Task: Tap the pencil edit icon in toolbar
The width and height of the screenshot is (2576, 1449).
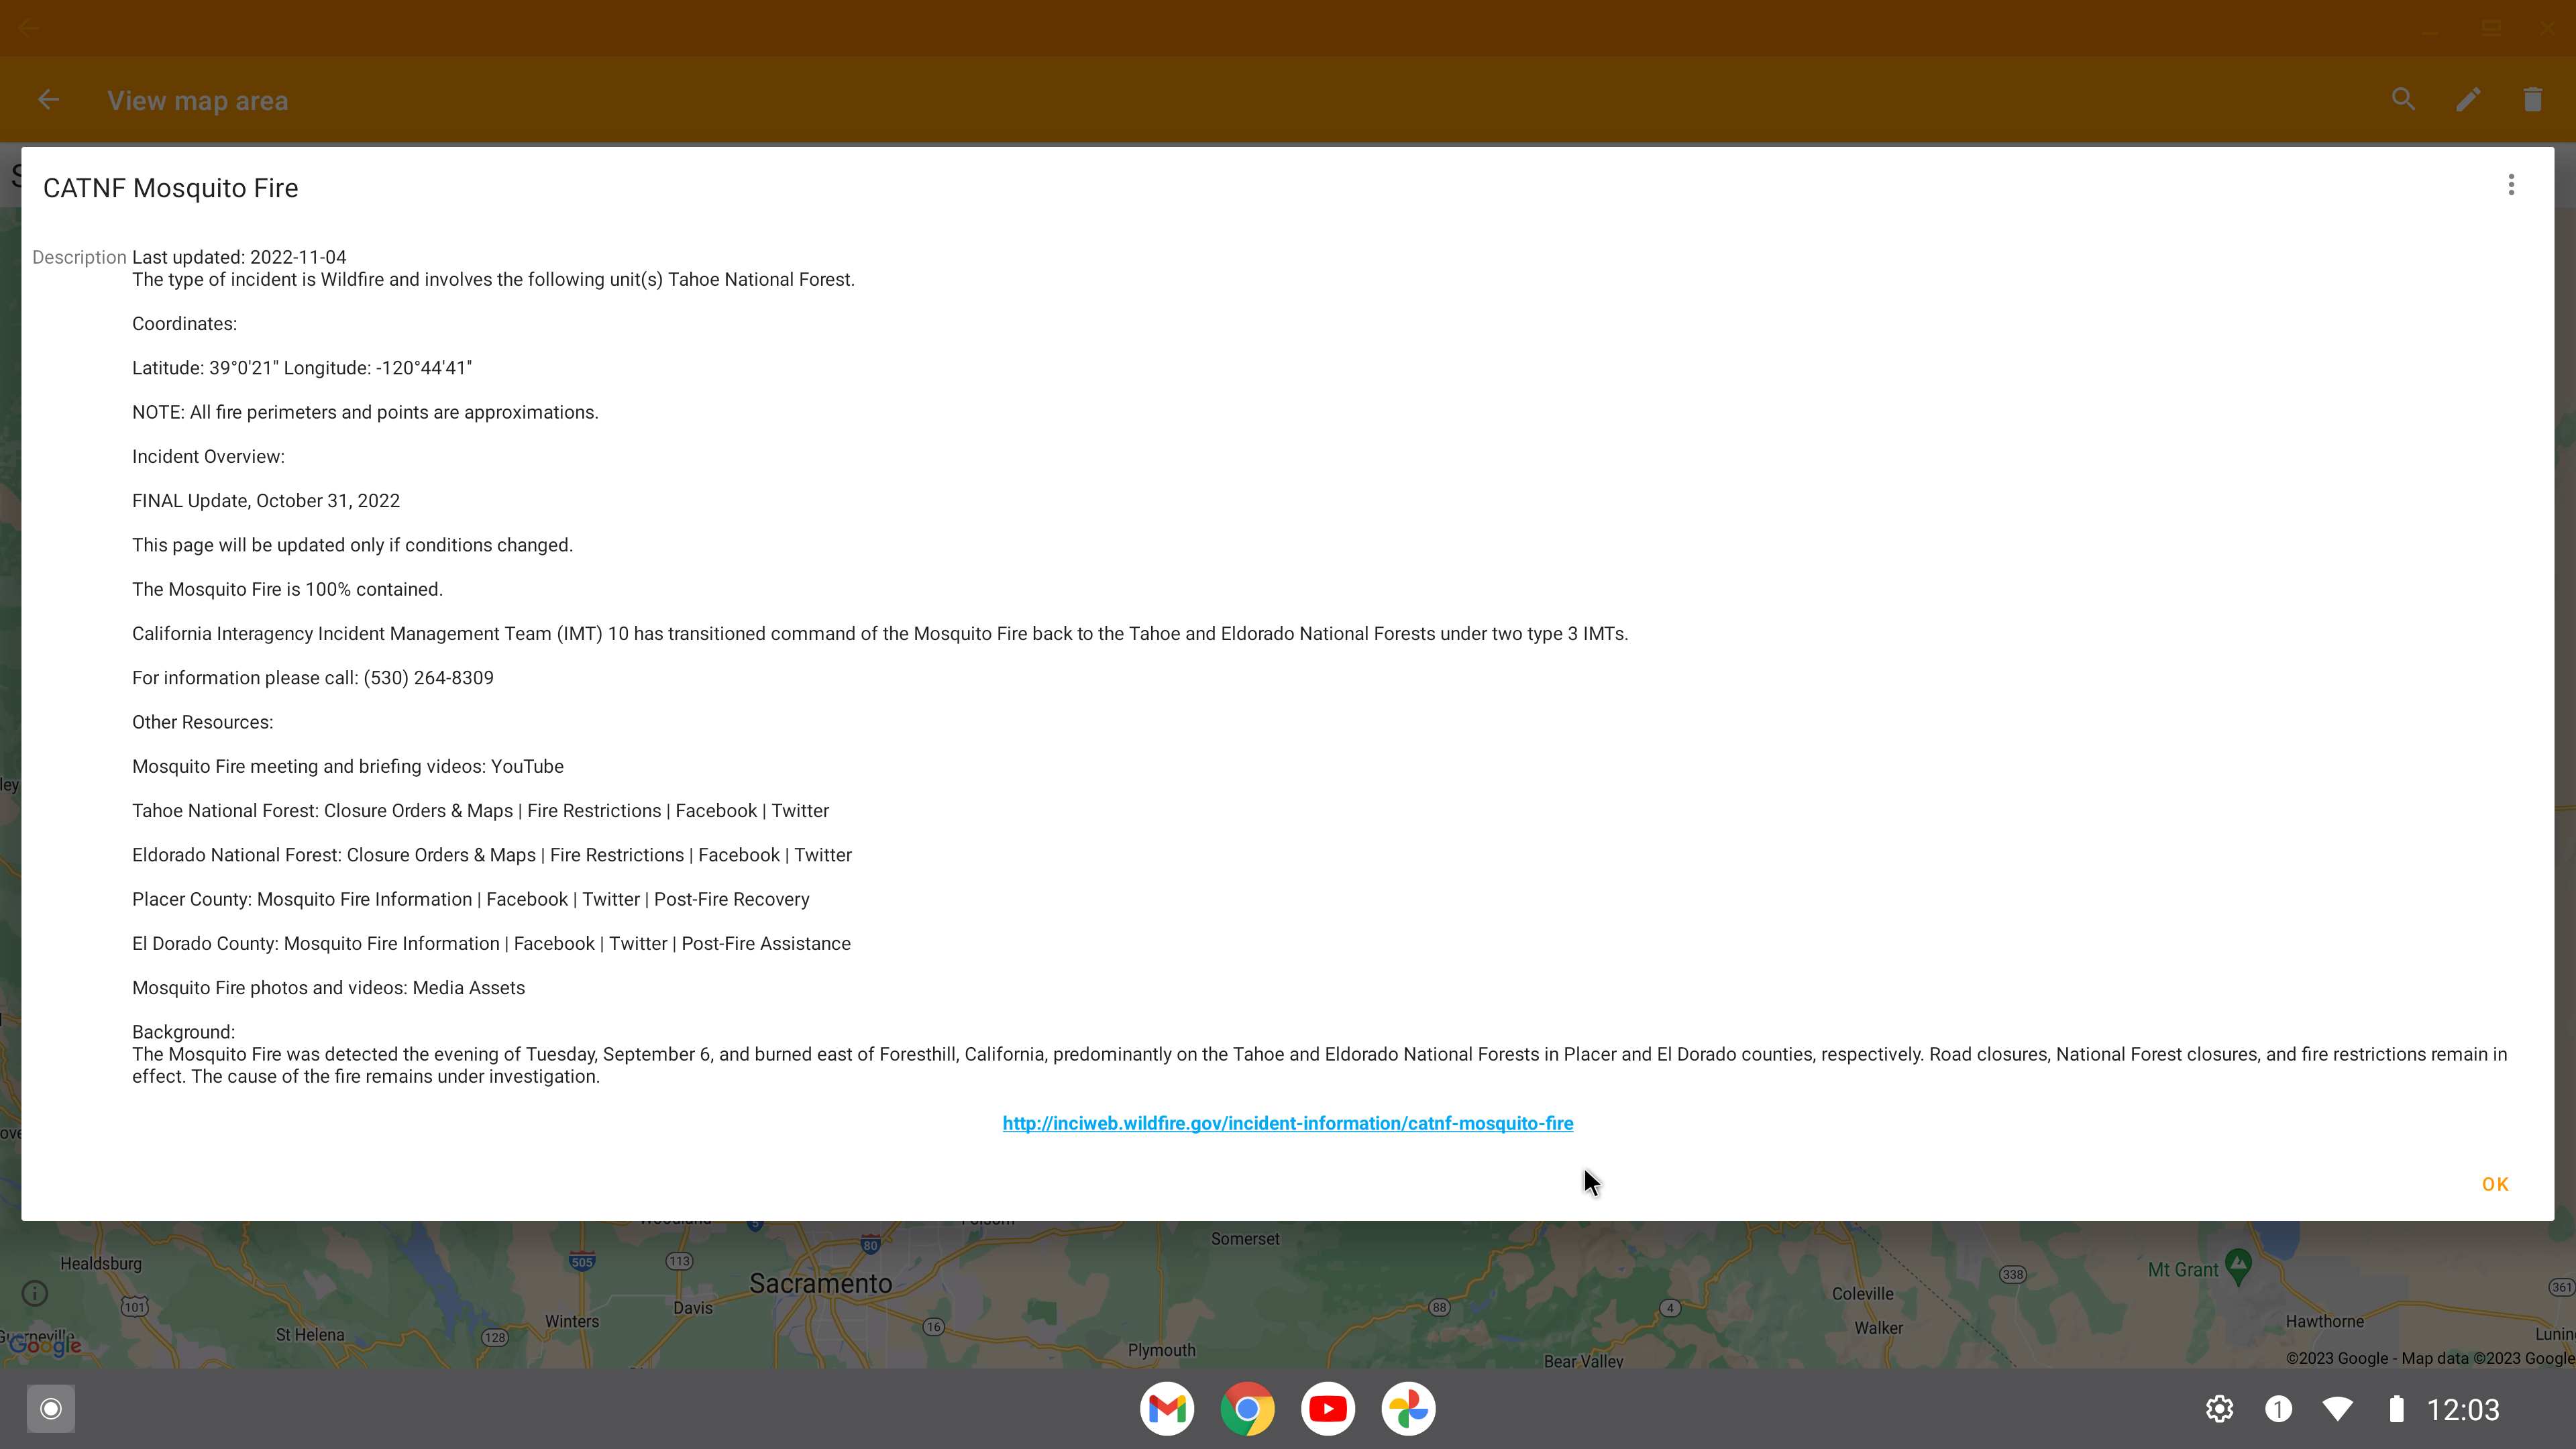Action: pyautogui.click(x=2468, y=99)
